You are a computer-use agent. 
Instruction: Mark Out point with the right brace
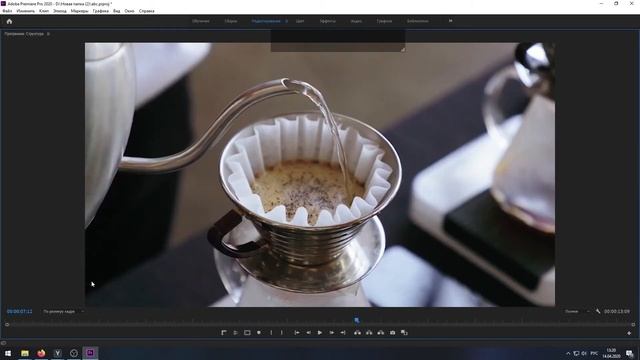pos(282,333)
